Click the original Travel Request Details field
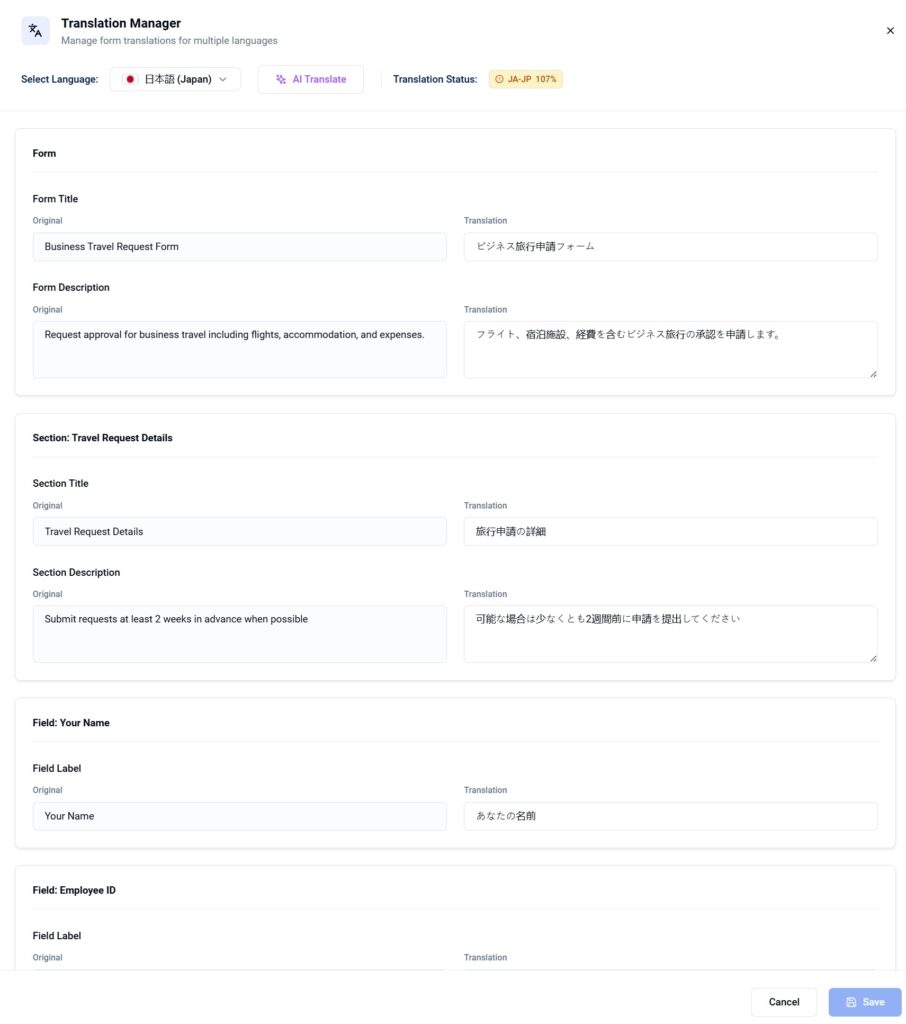 click(x=239, y=531)
